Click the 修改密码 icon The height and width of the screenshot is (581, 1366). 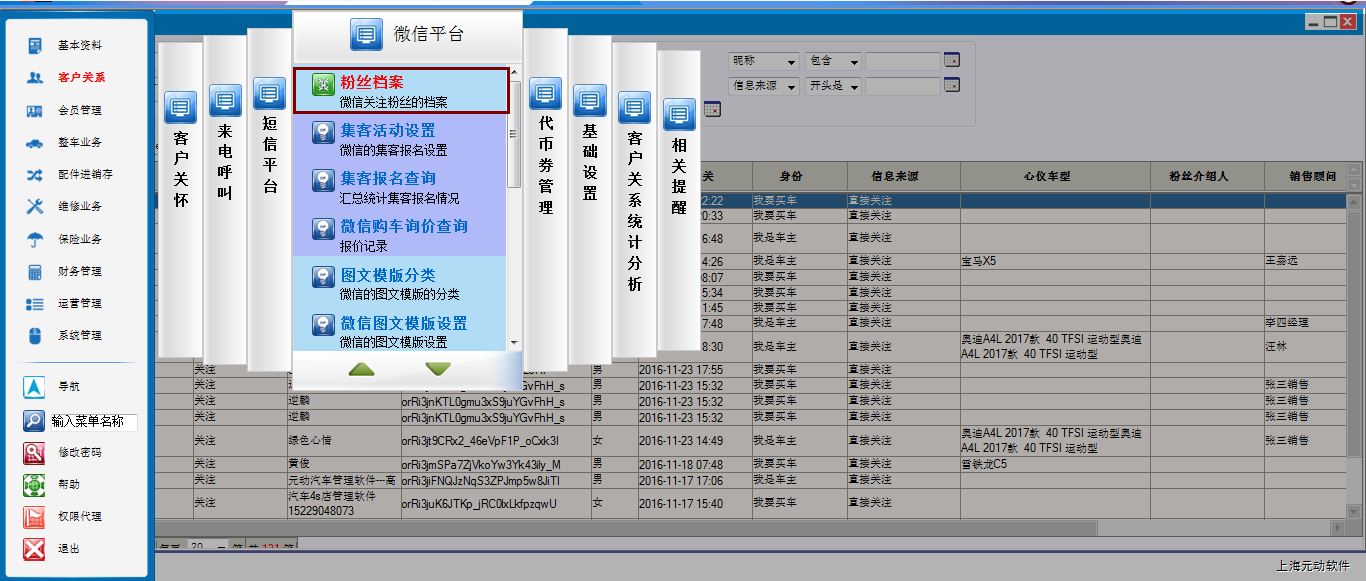coord(34,453)
